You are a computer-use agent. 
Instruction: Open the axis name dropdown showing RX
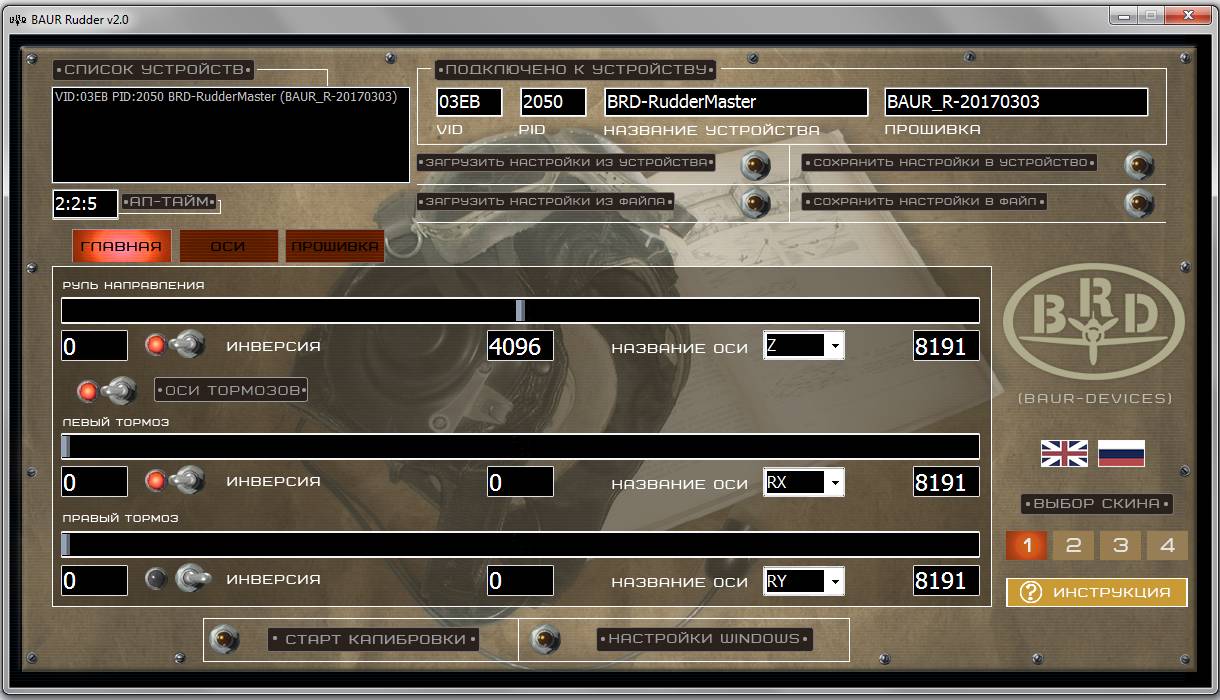click(x=804, y=482)
